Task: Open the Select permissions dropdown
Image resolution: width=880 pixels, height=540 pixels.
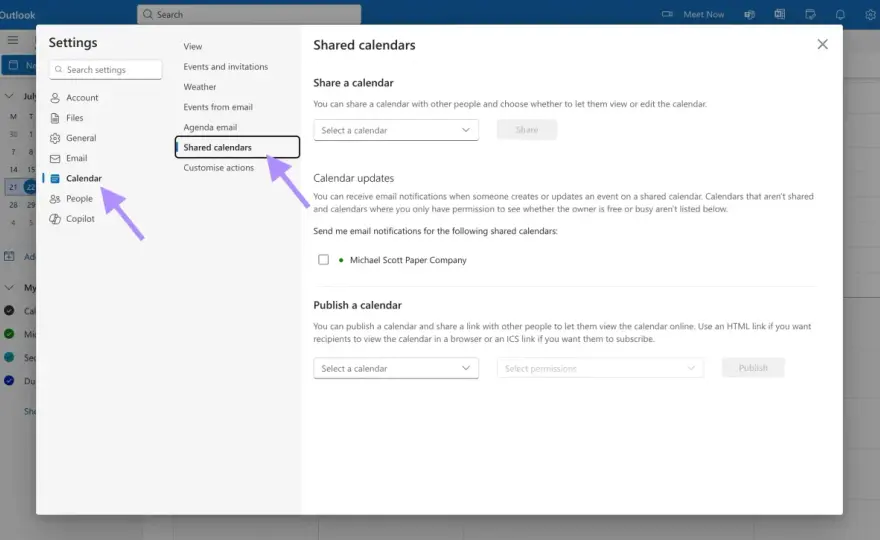Action: coord(600,368)
